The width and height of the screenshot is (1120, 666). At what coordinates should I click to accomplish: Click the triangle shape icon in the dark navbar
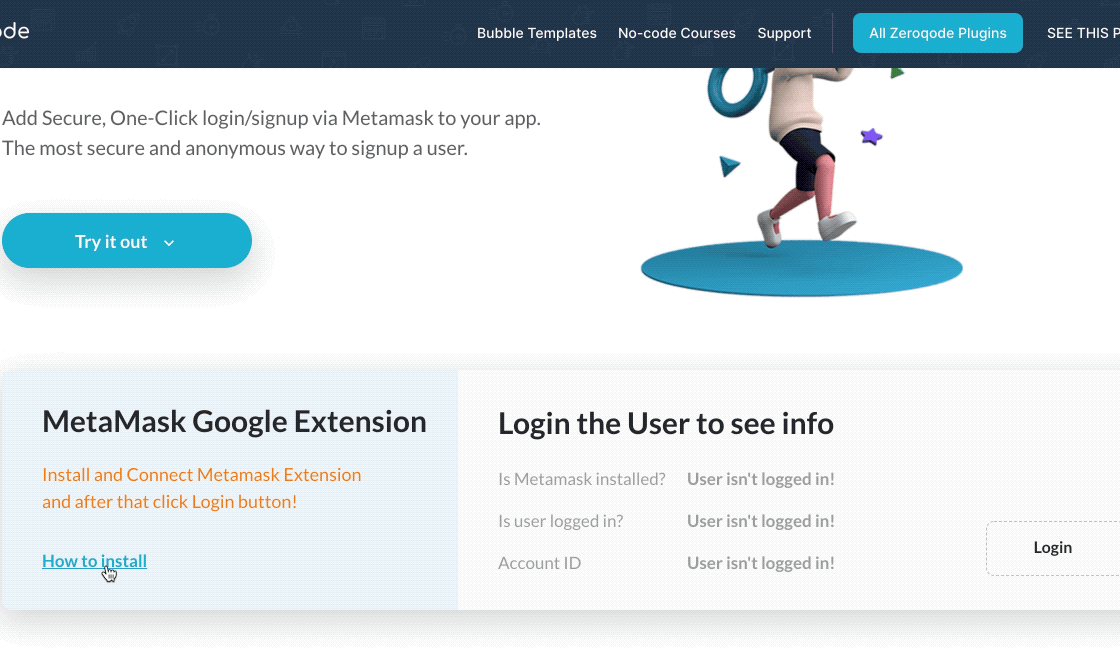[x=290, y=25]
